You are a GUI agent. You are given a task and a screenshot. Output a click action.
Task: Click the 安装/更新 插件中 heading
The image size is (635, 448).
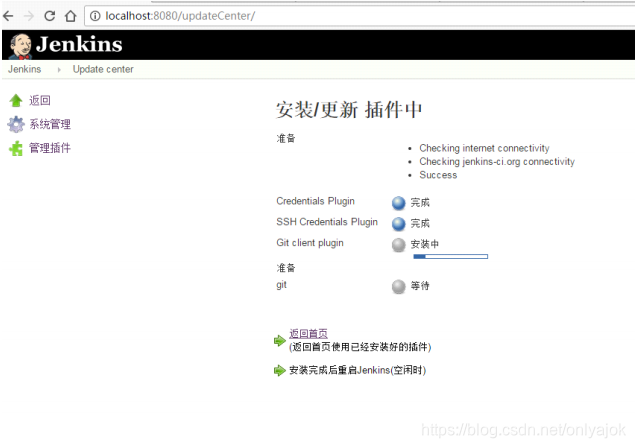pyautogui.click(x=349, y=109)
